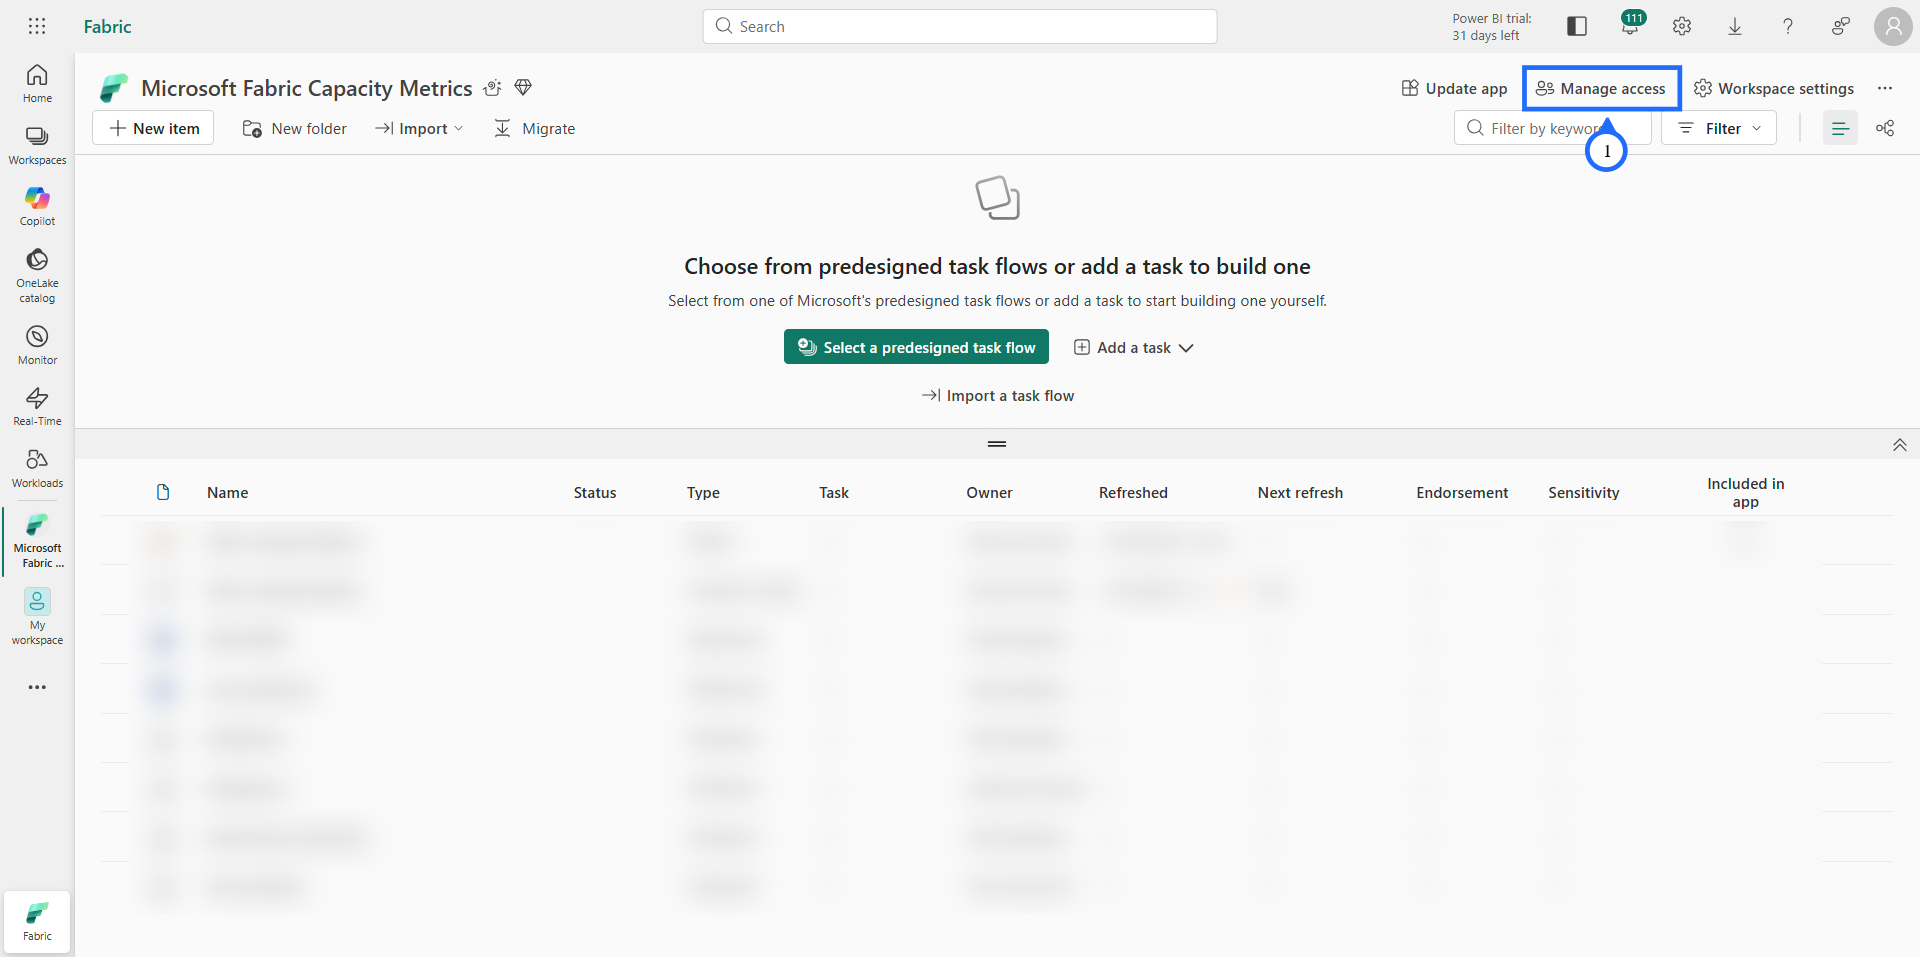Collapse the task flow pane chevron
Image resolution: width=1920 pixels, height=957 pixels.
coord(1899,445)
